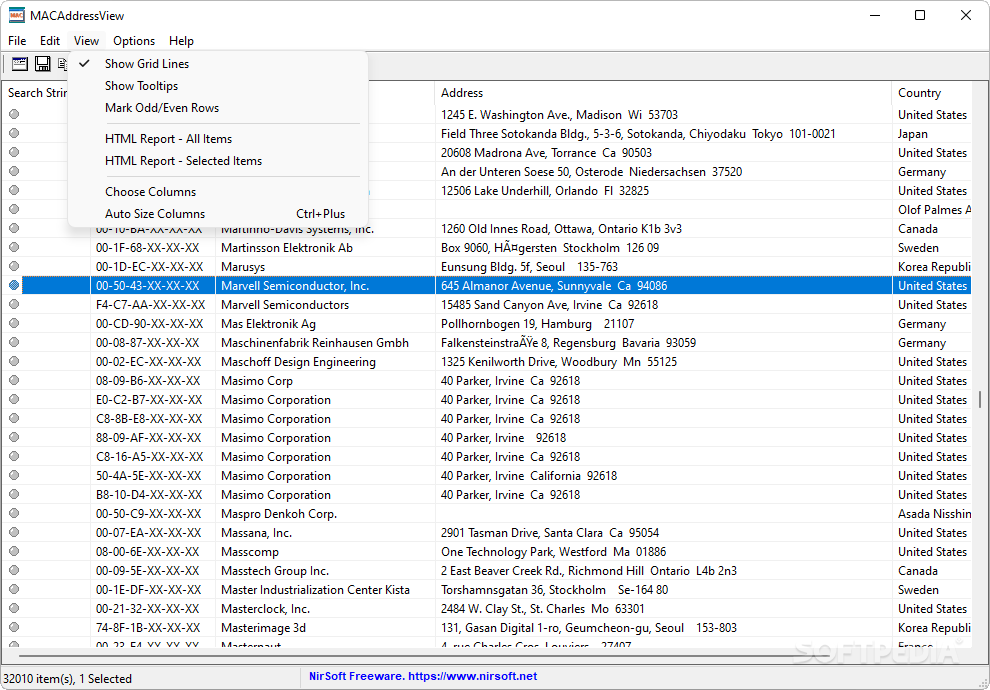Enable the Show Tooltips option

coord(218,86)
